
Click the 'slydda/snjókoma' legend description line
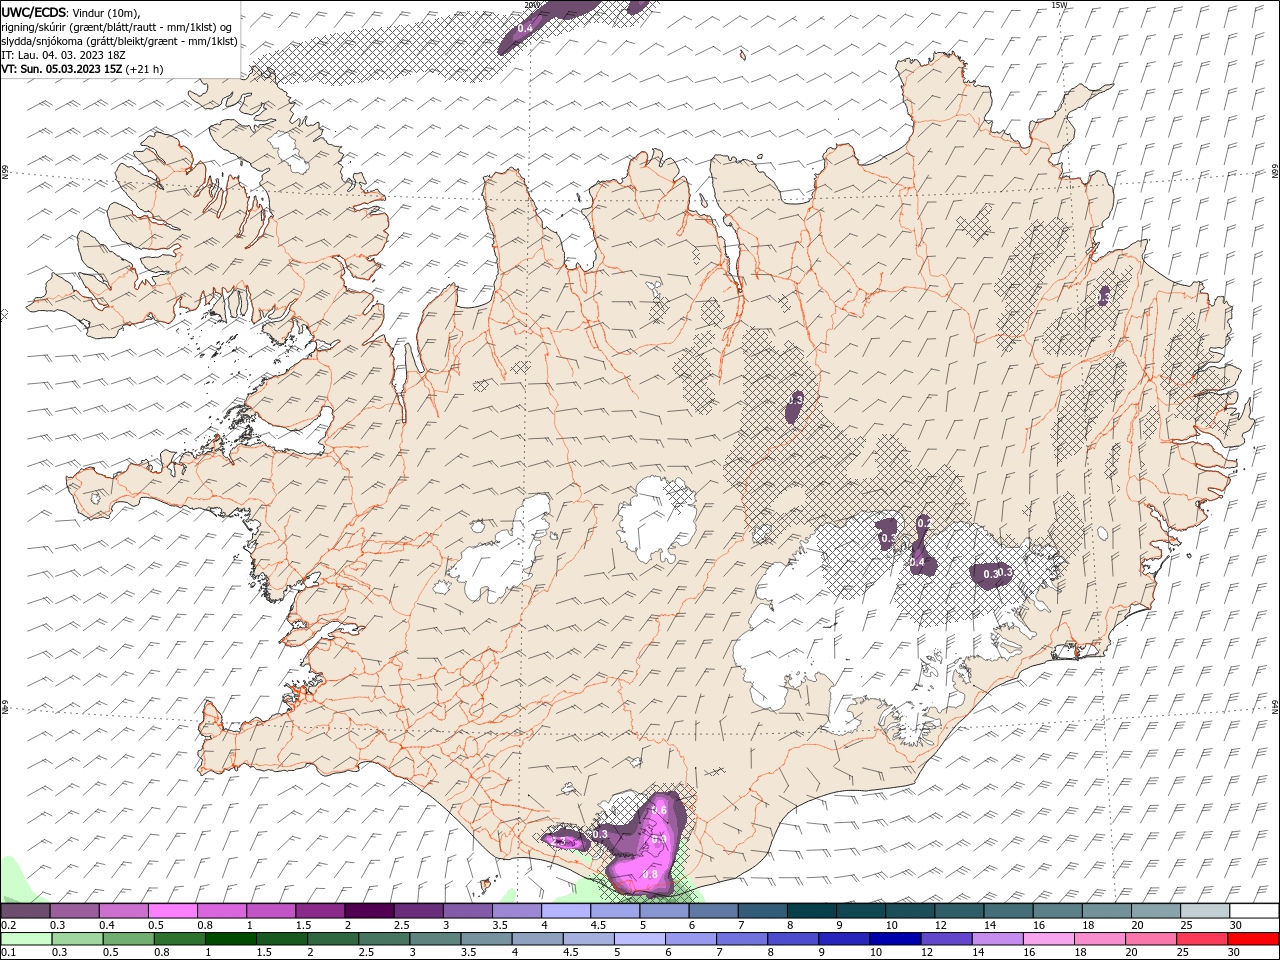click(119, 41)
